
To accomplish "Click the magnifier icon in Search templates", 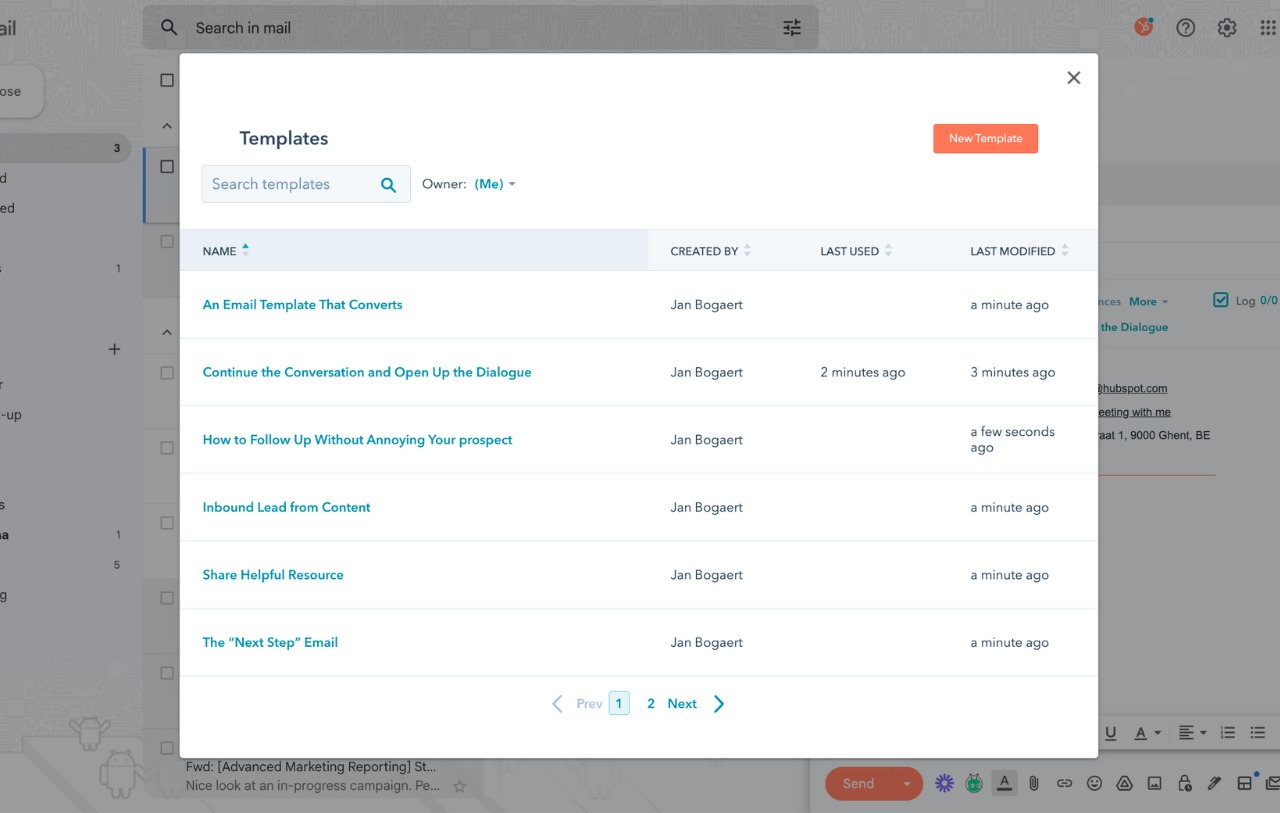I will click(389, 184).
